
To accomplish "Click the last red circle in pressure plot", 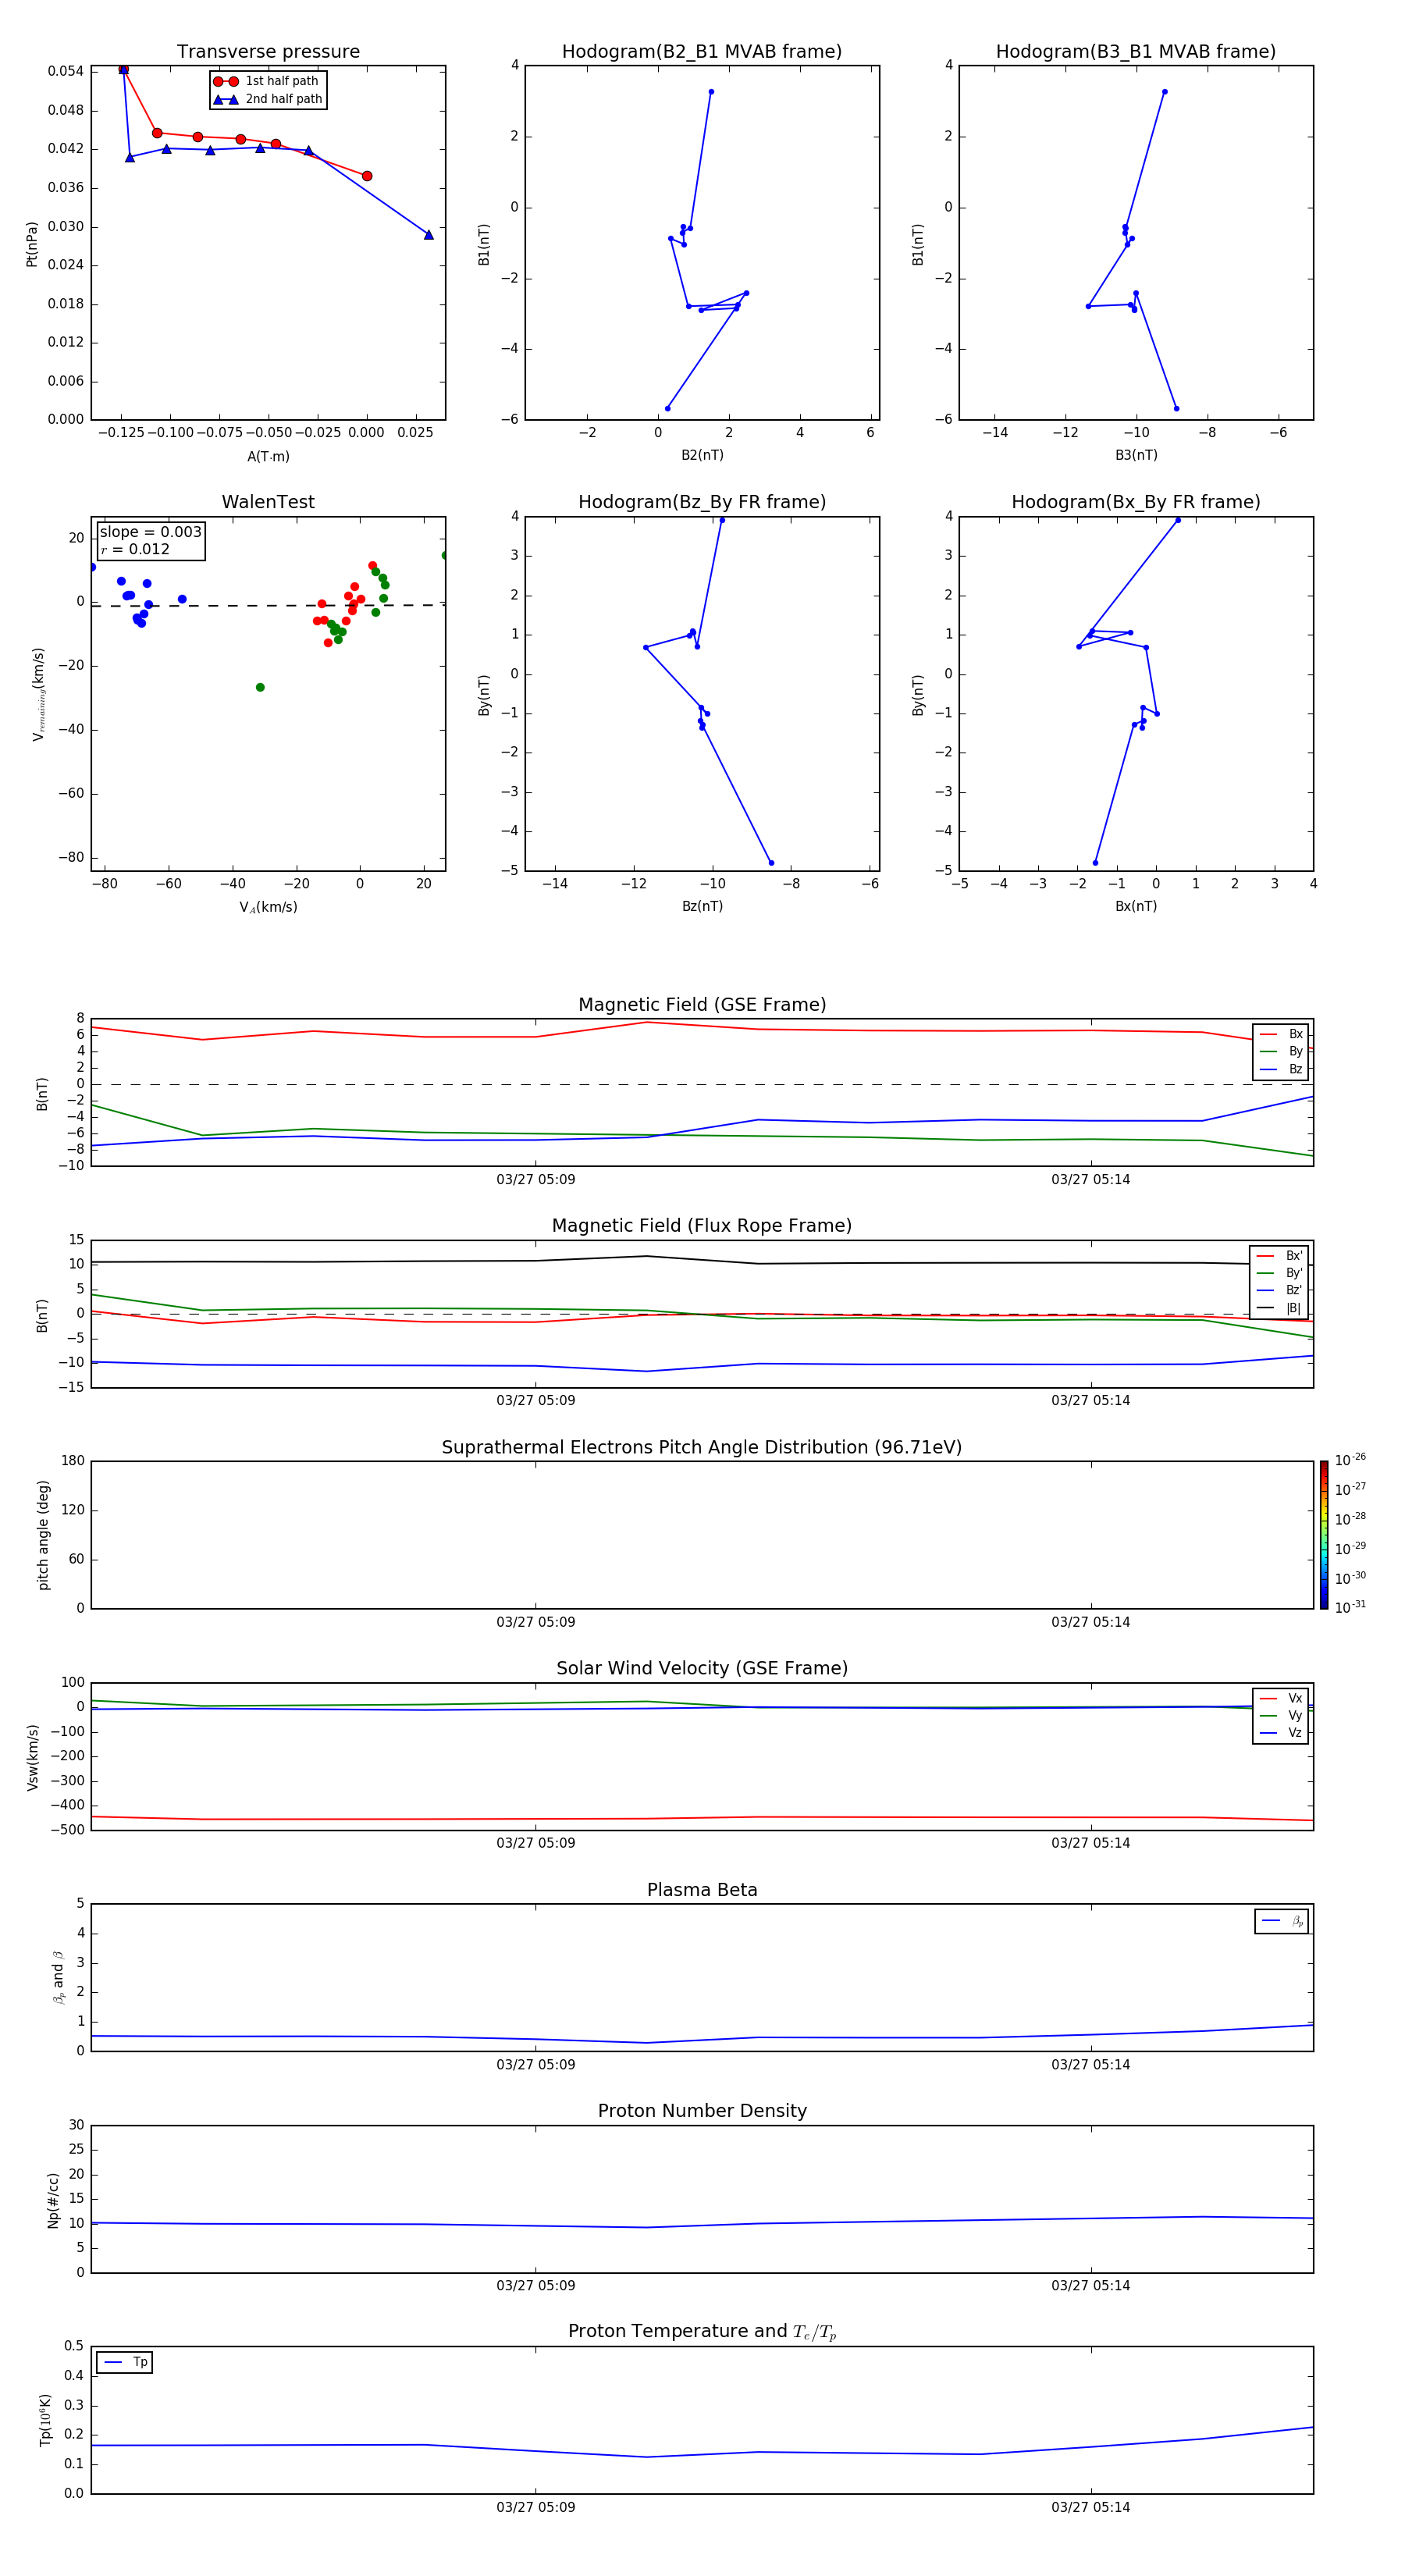I will tap(367, 176).
